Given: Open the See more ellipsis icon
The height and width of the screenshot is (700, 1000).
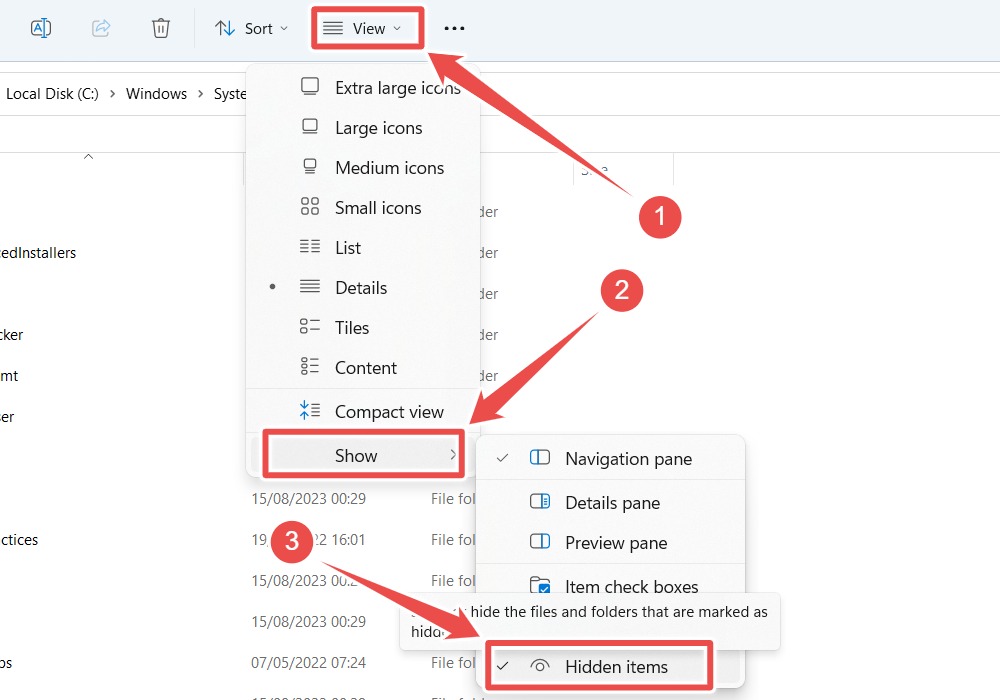Looking at the screenshot, I should 454,28.
